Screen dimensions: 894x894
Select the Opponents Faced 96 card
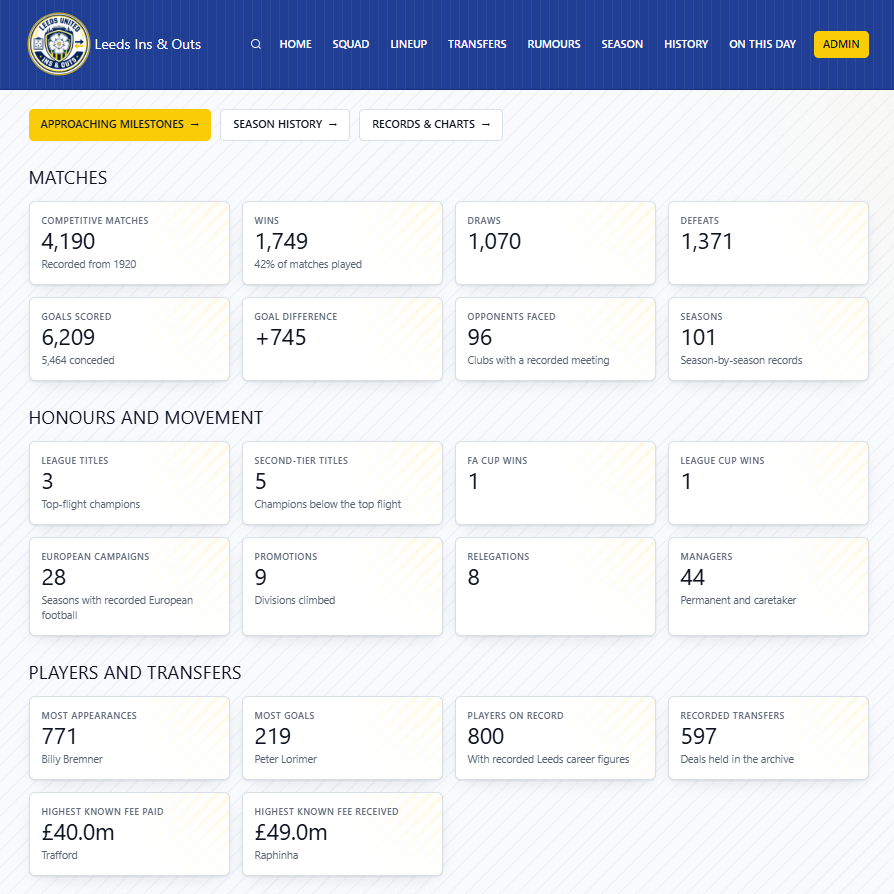(x=555, y=339)
